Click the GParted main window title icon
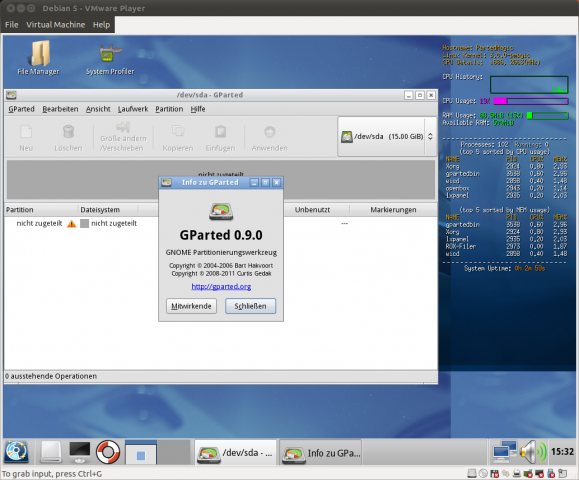This screenshot has height=480, width=579. coord(11,95)
